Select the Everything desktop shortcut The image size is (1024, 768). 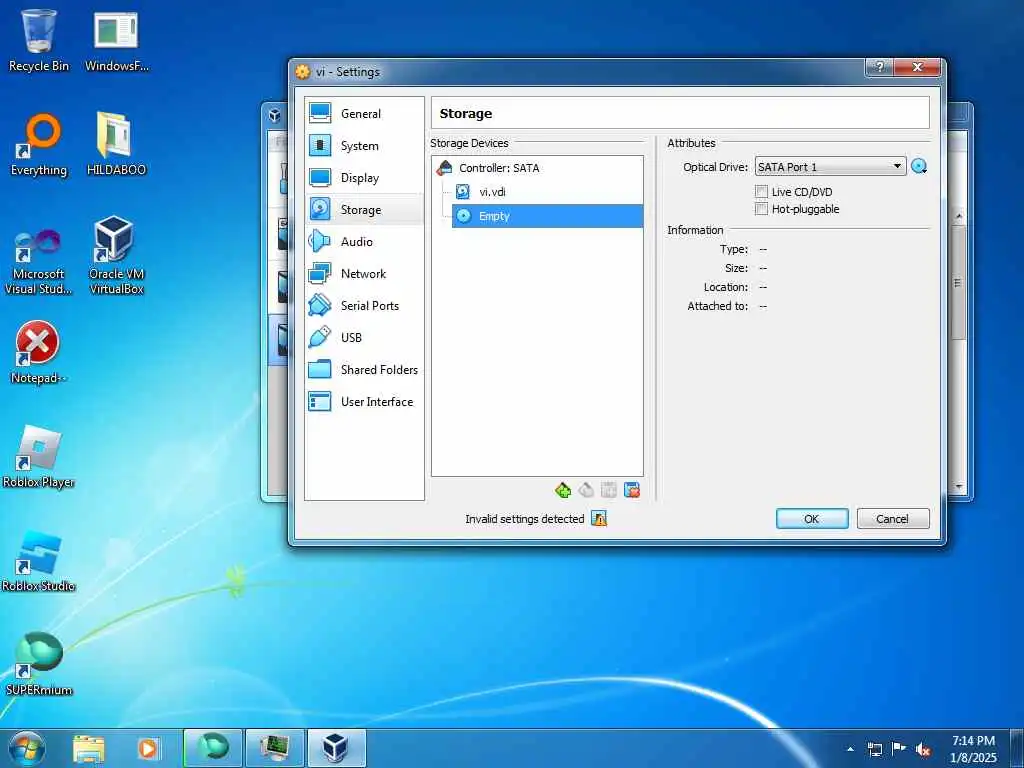39,145
